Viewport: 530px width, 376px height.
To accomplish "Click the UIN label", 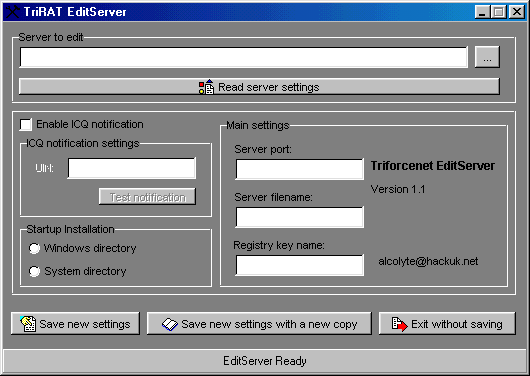I will (44, 168).
